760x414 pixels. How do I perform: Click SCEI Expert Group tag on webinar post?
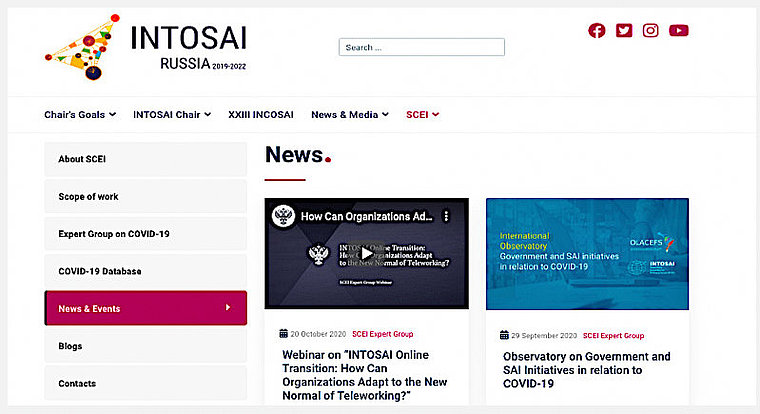pos(382,334)
